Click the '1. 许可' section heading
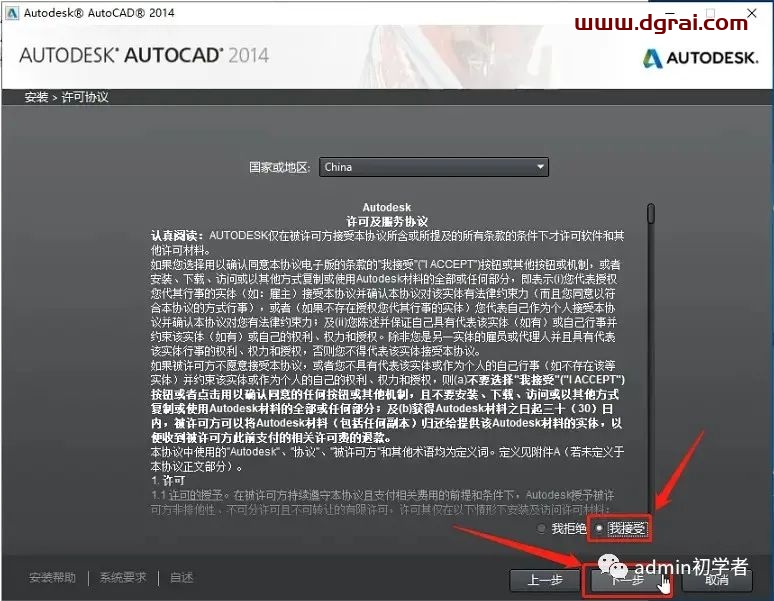The image size is (774, 601). coord(168,481)
